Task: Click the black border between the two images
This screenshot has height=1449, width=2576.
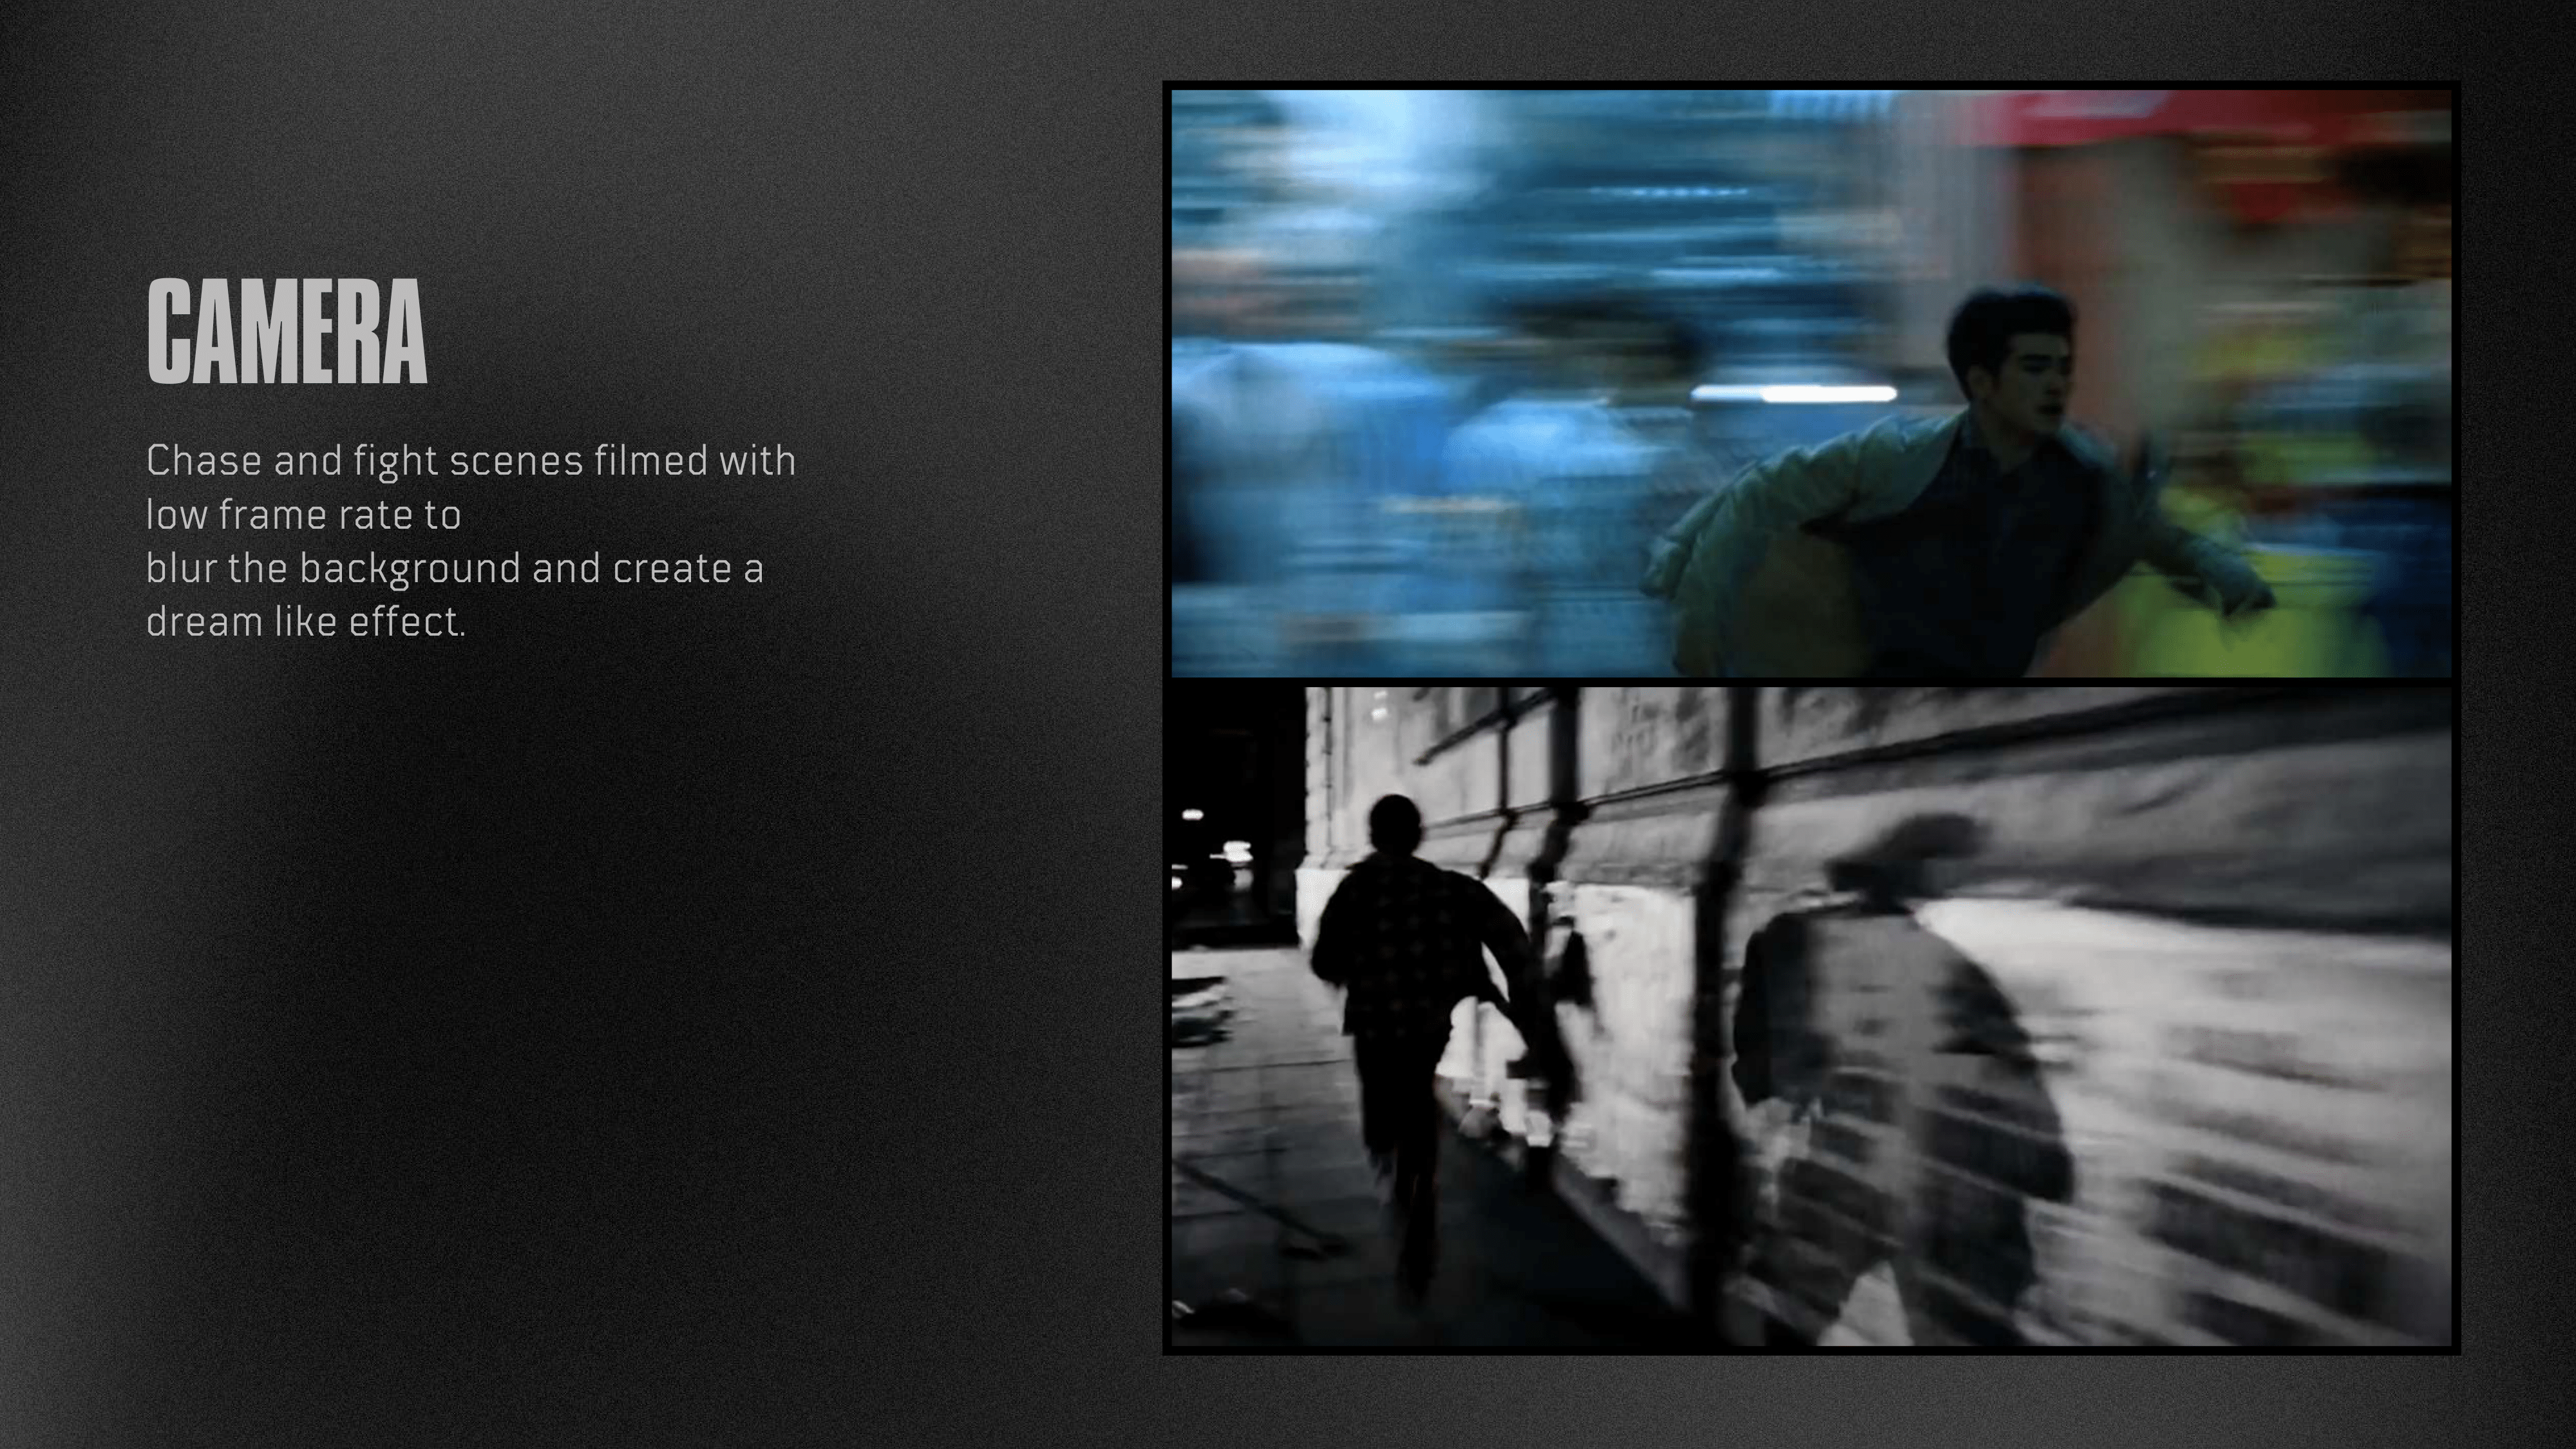Action: click(x=1810, y=682)
